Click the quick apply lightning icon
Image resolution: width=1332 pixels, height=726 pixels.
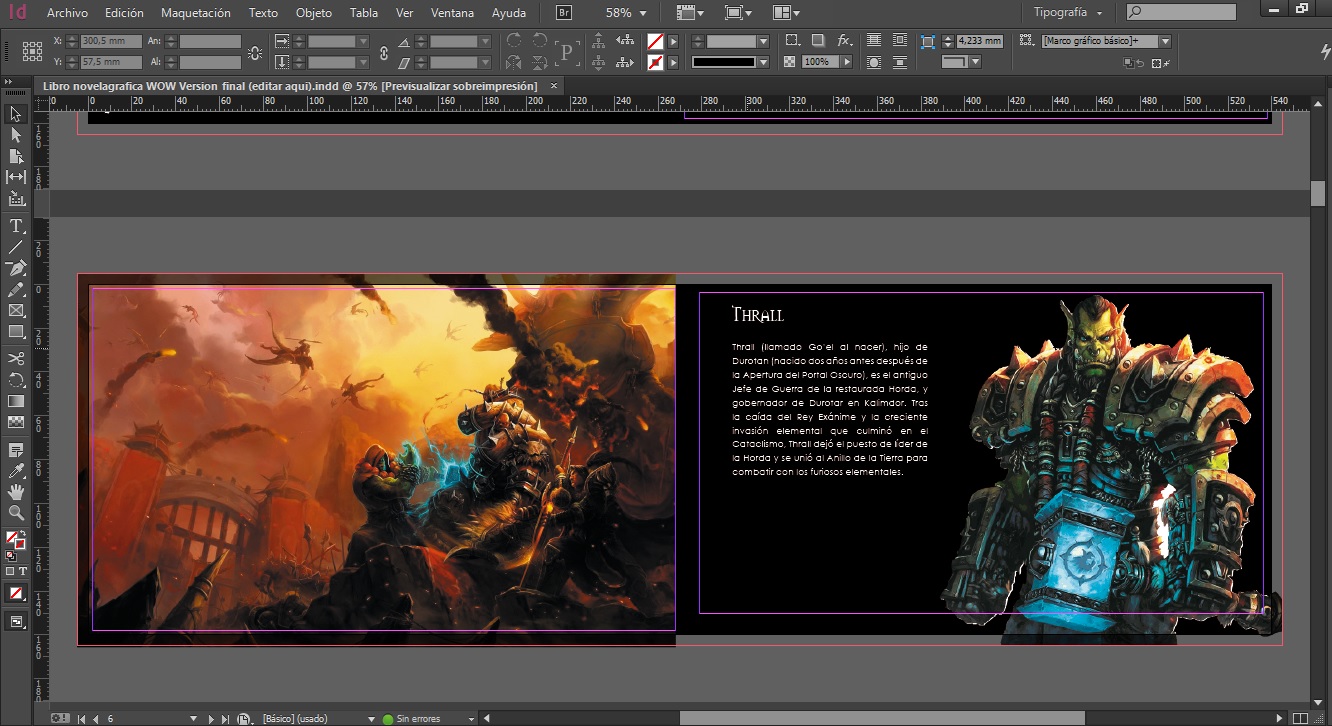click(1325, 51)
